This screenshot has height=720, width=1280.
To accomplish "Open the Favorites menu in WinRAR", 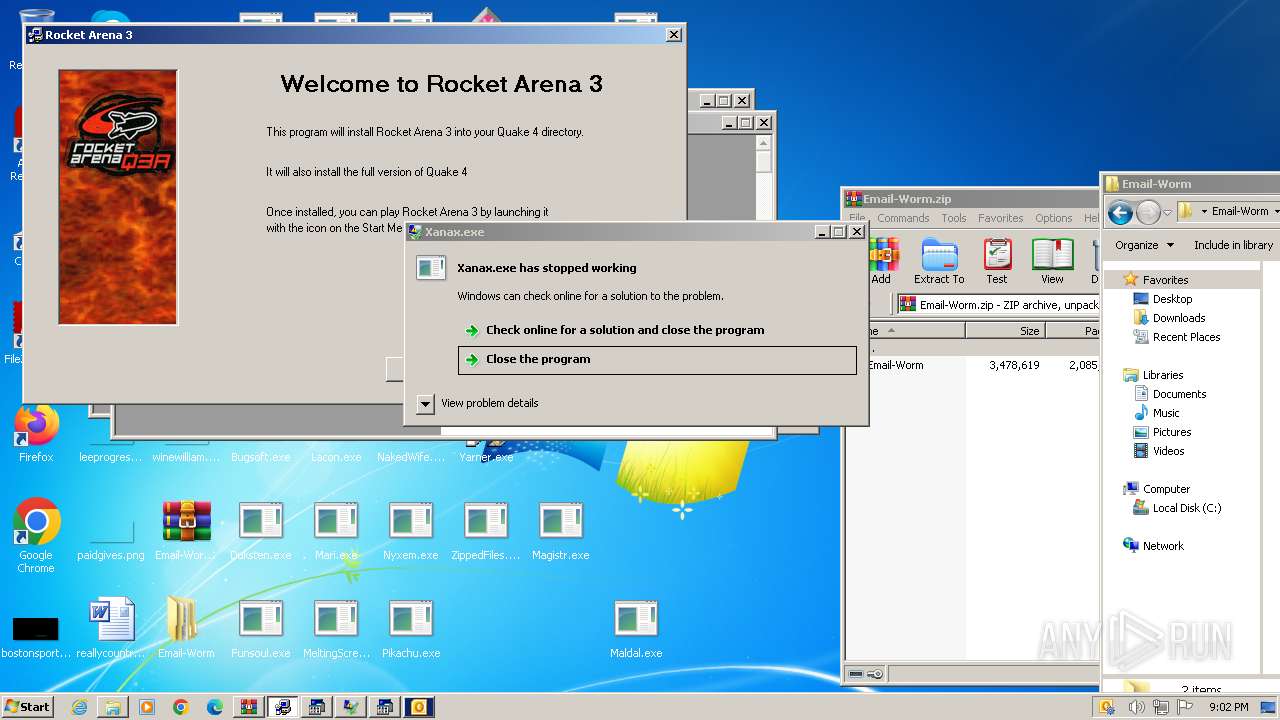I will click(x=1000, y=218).
